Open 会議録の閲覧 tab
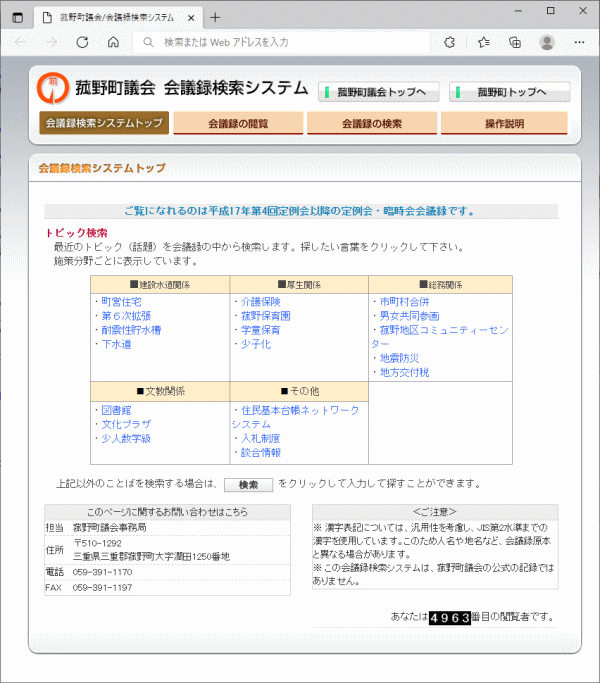600x683 pixels. 238,123
